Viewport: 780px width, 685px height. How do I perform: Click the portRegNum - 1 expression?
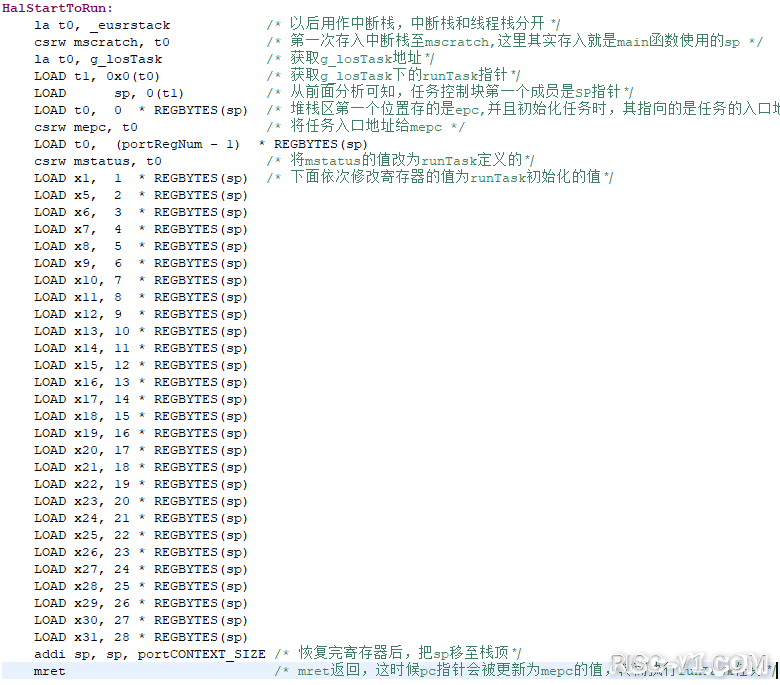point(178,144)
